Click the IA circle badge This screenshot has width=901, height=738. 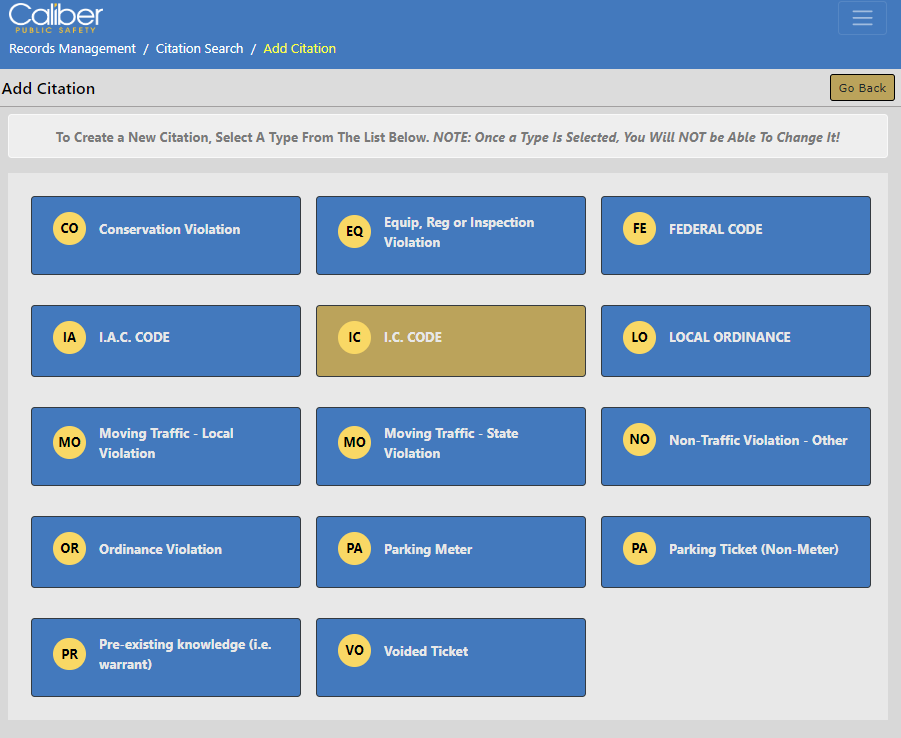point(69,338)
